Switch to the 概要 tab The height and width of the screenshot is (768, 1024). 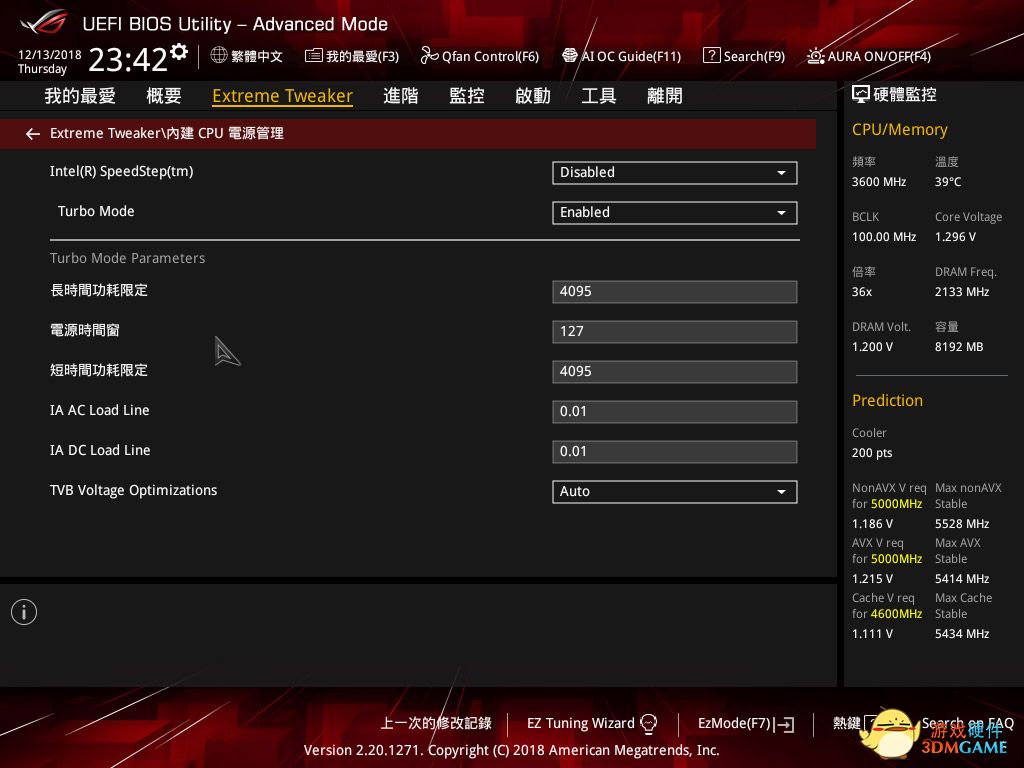coord(164,96)
